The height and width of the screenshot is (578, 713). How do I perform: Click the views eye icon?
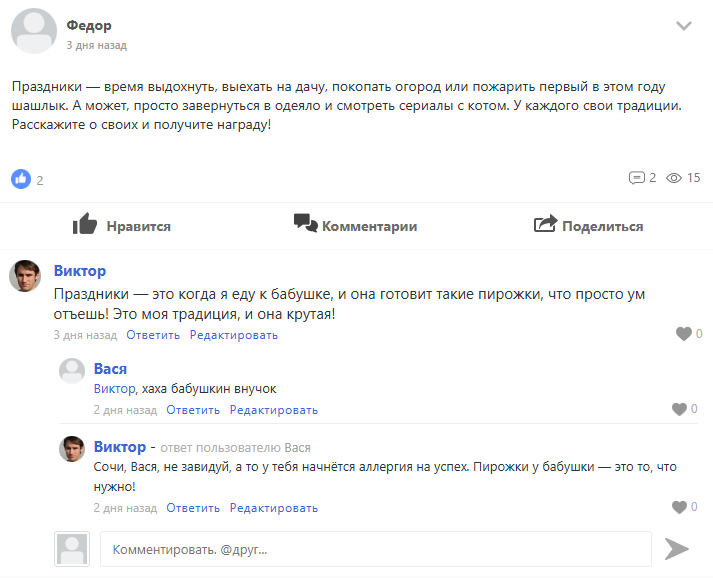pyautogui.click(x=673, y=178)
